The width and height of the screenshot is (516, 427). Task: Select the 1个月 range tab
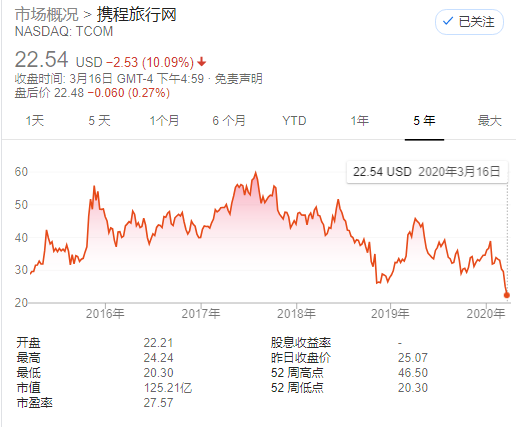[164, 121]
